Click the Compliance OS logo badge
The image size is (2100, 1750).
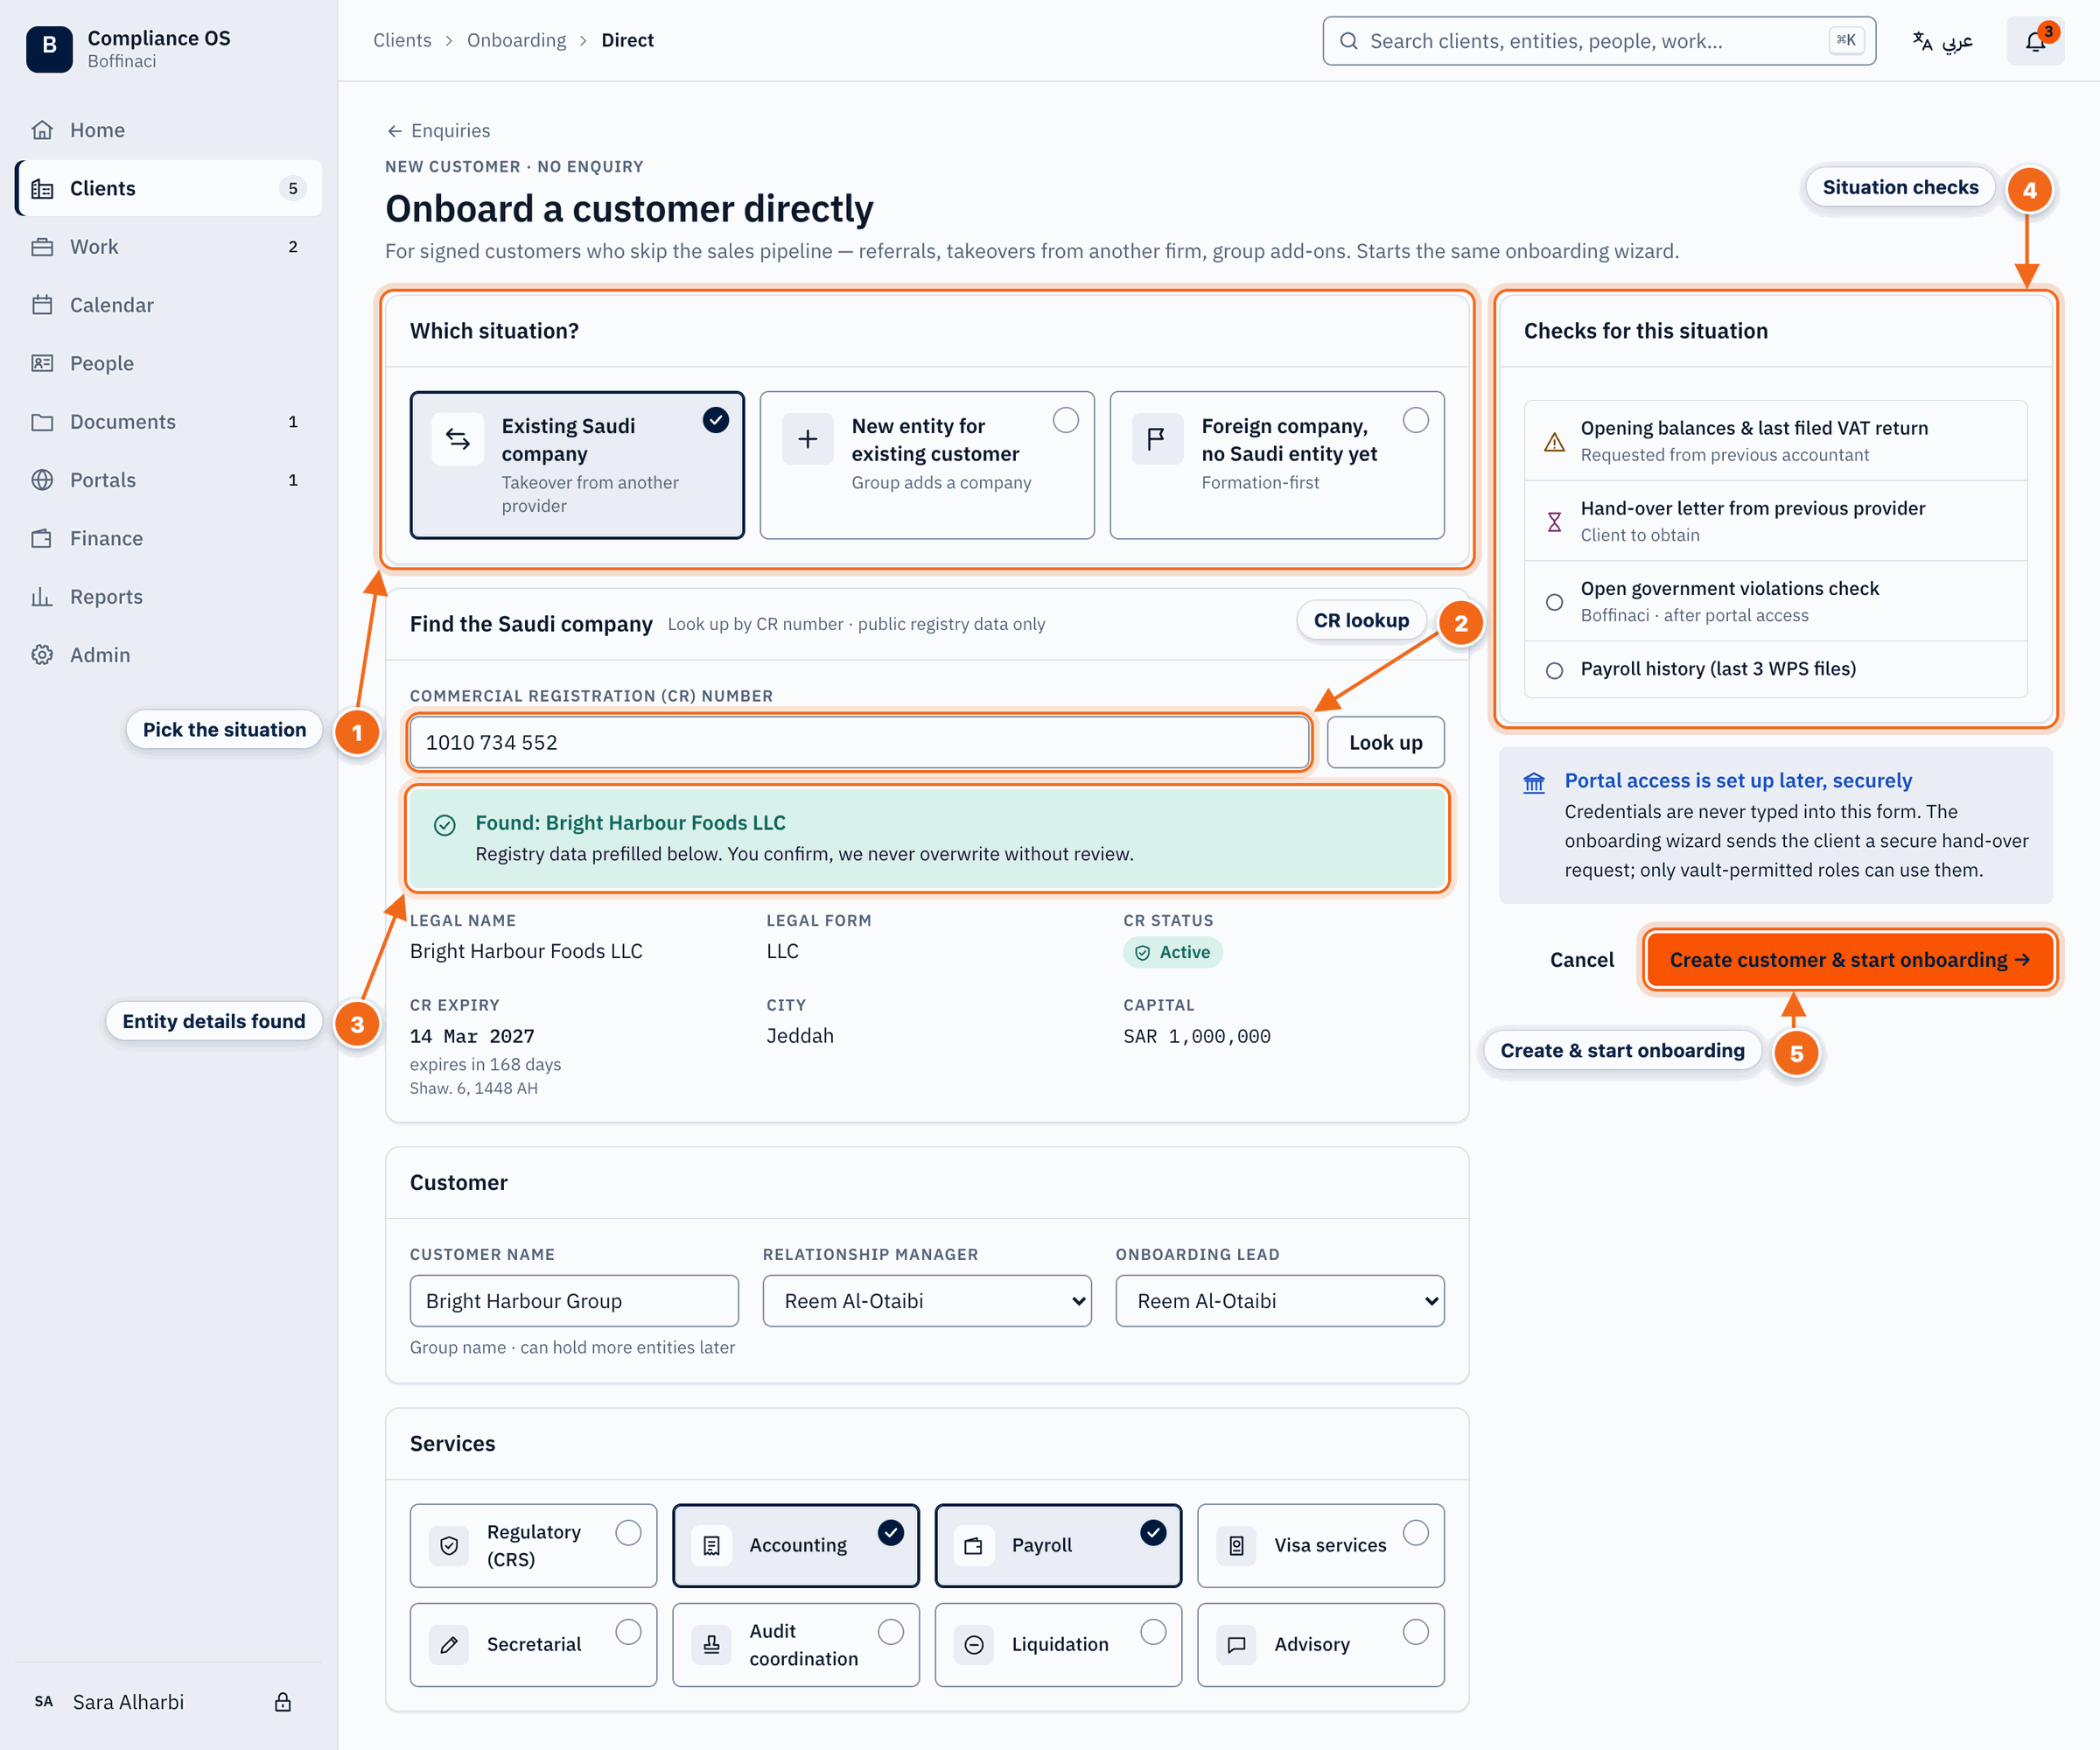click(49, 48)
